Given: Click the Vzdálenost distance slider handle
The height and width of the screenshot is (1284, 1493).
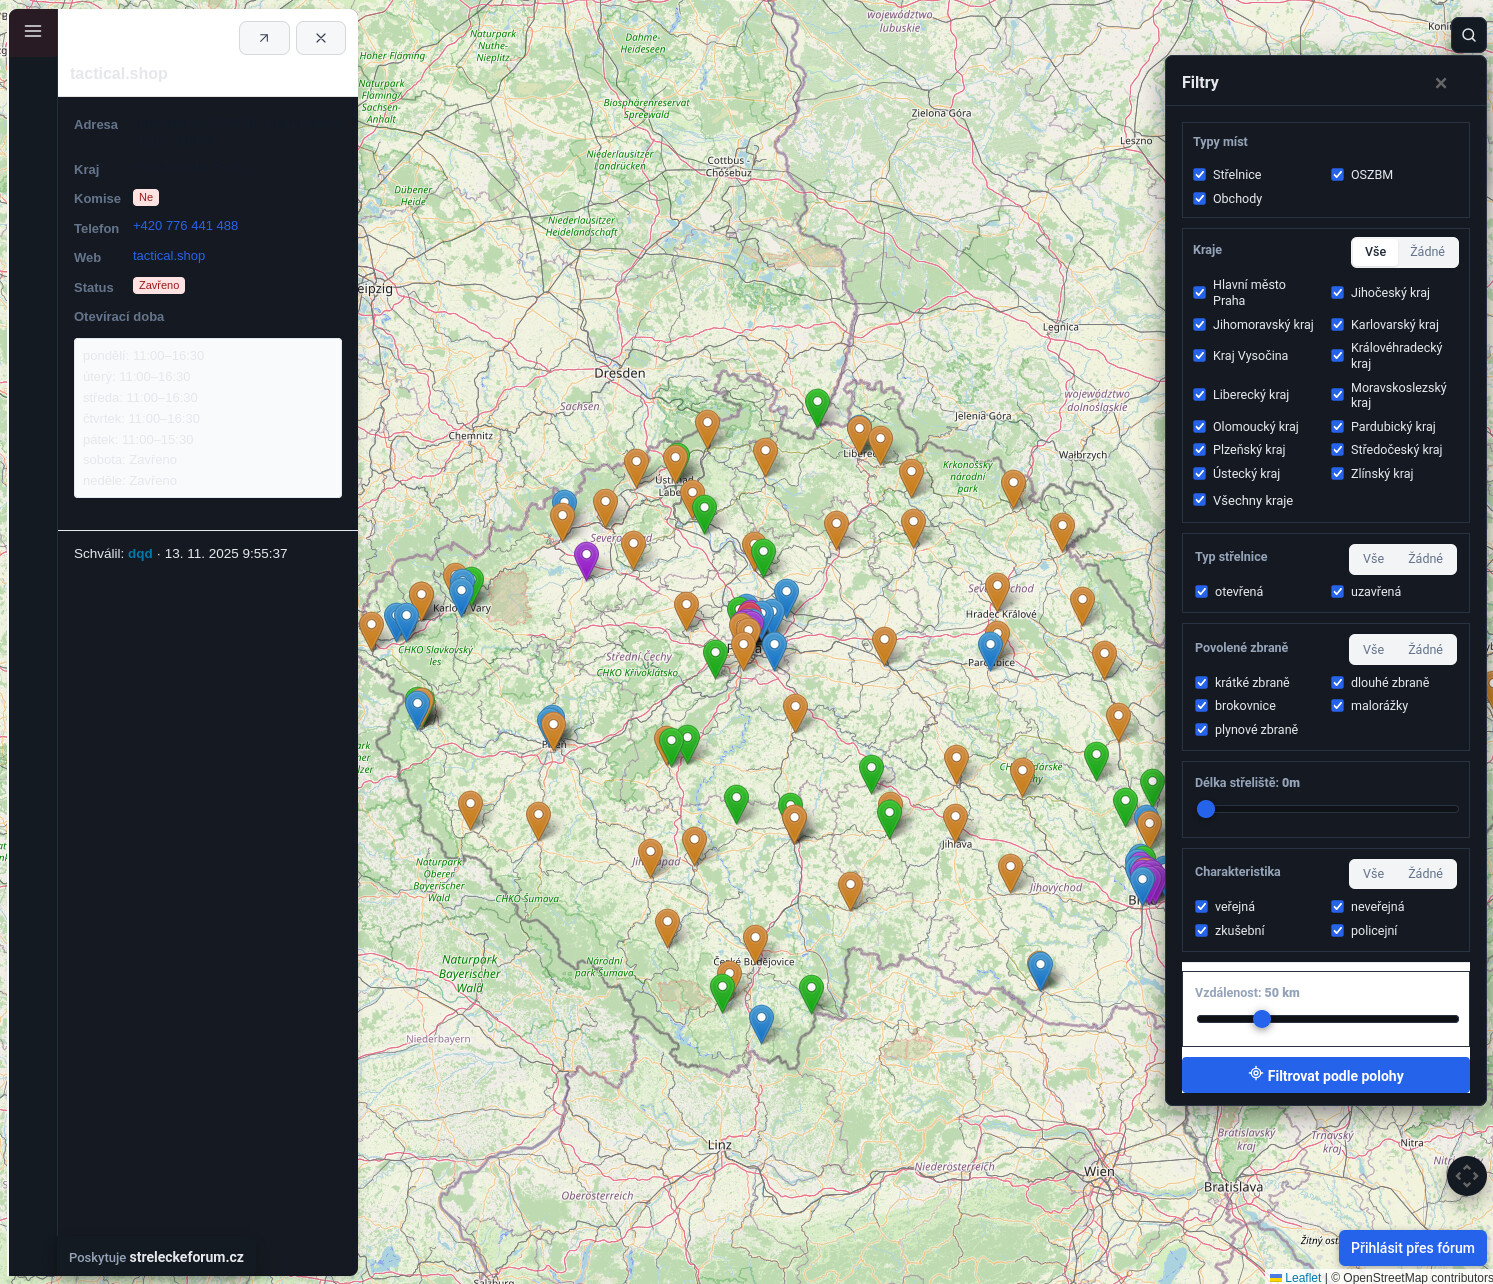Looking at the screenshot, I should (1262, 1019).
